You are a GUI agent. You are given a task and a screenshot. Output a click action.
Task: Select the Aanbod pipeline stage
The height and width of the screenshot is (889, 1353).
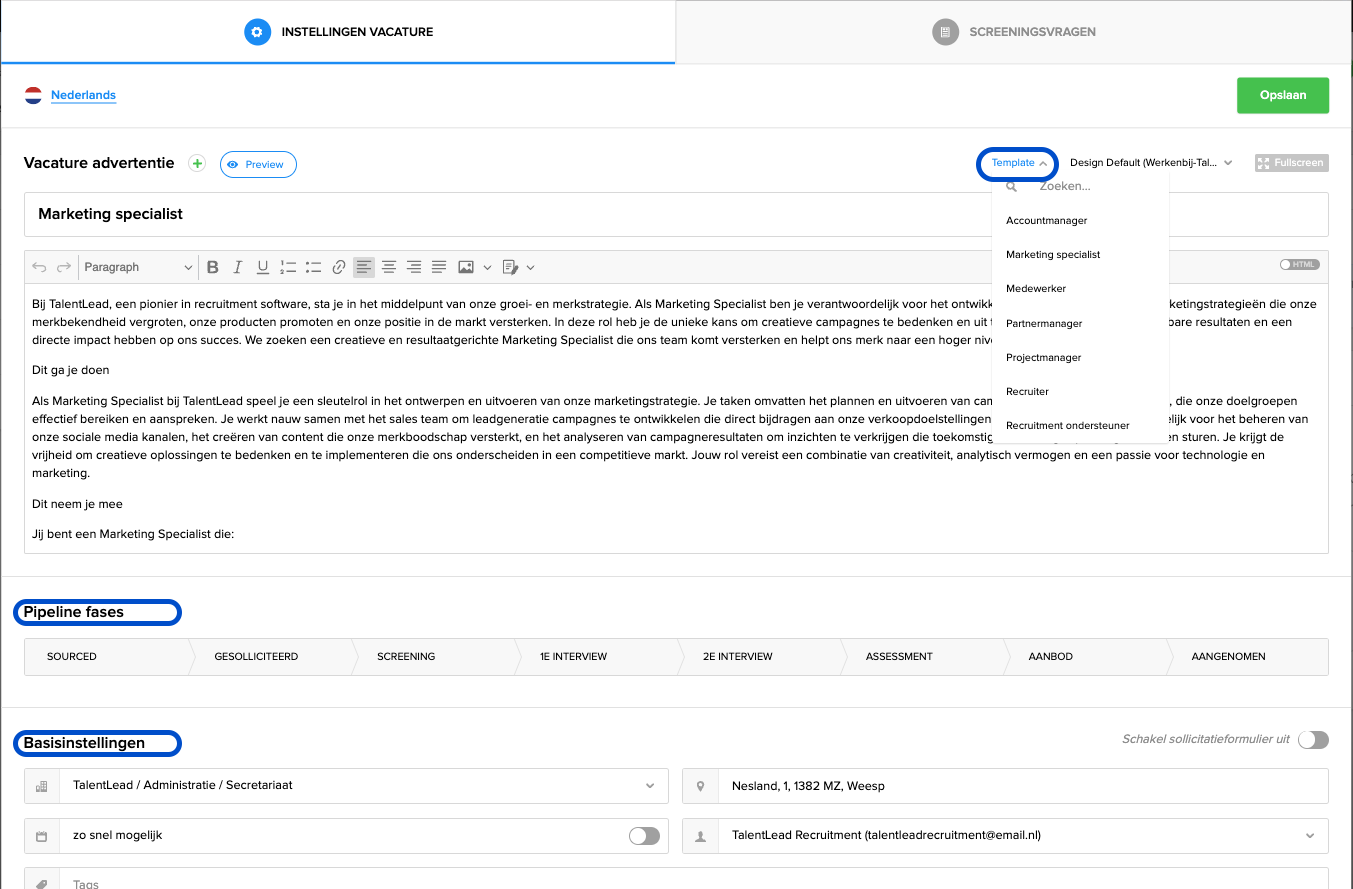point(1085,657)
